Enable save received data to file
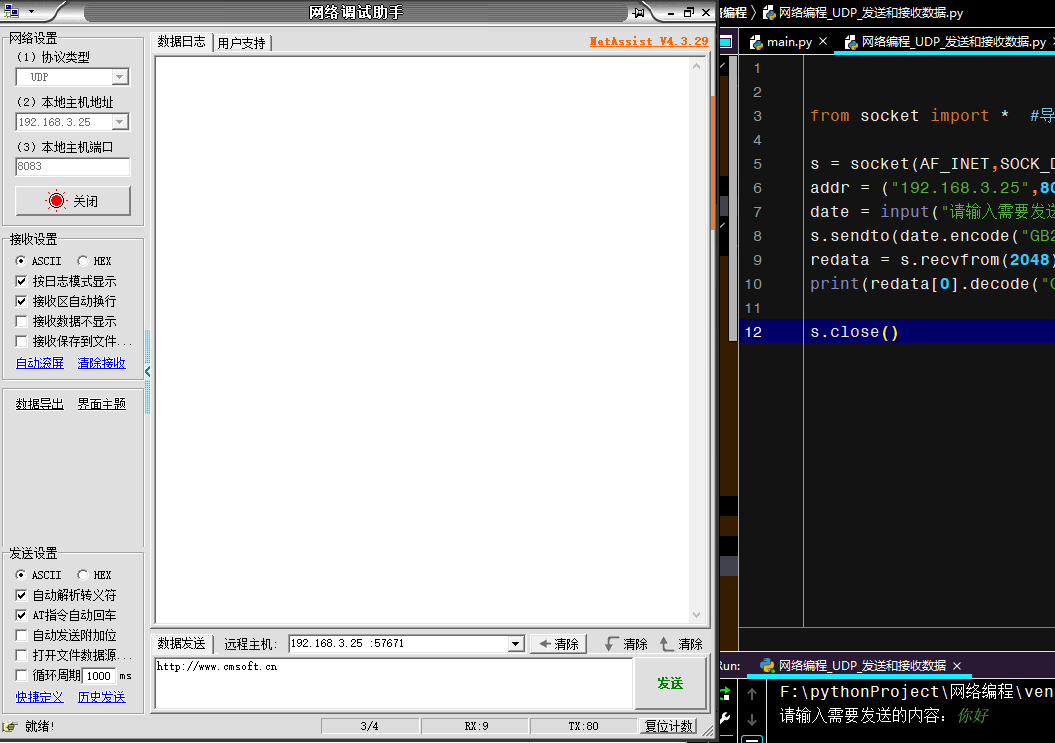Viewport: 1055px width, 743px height. 21,341
